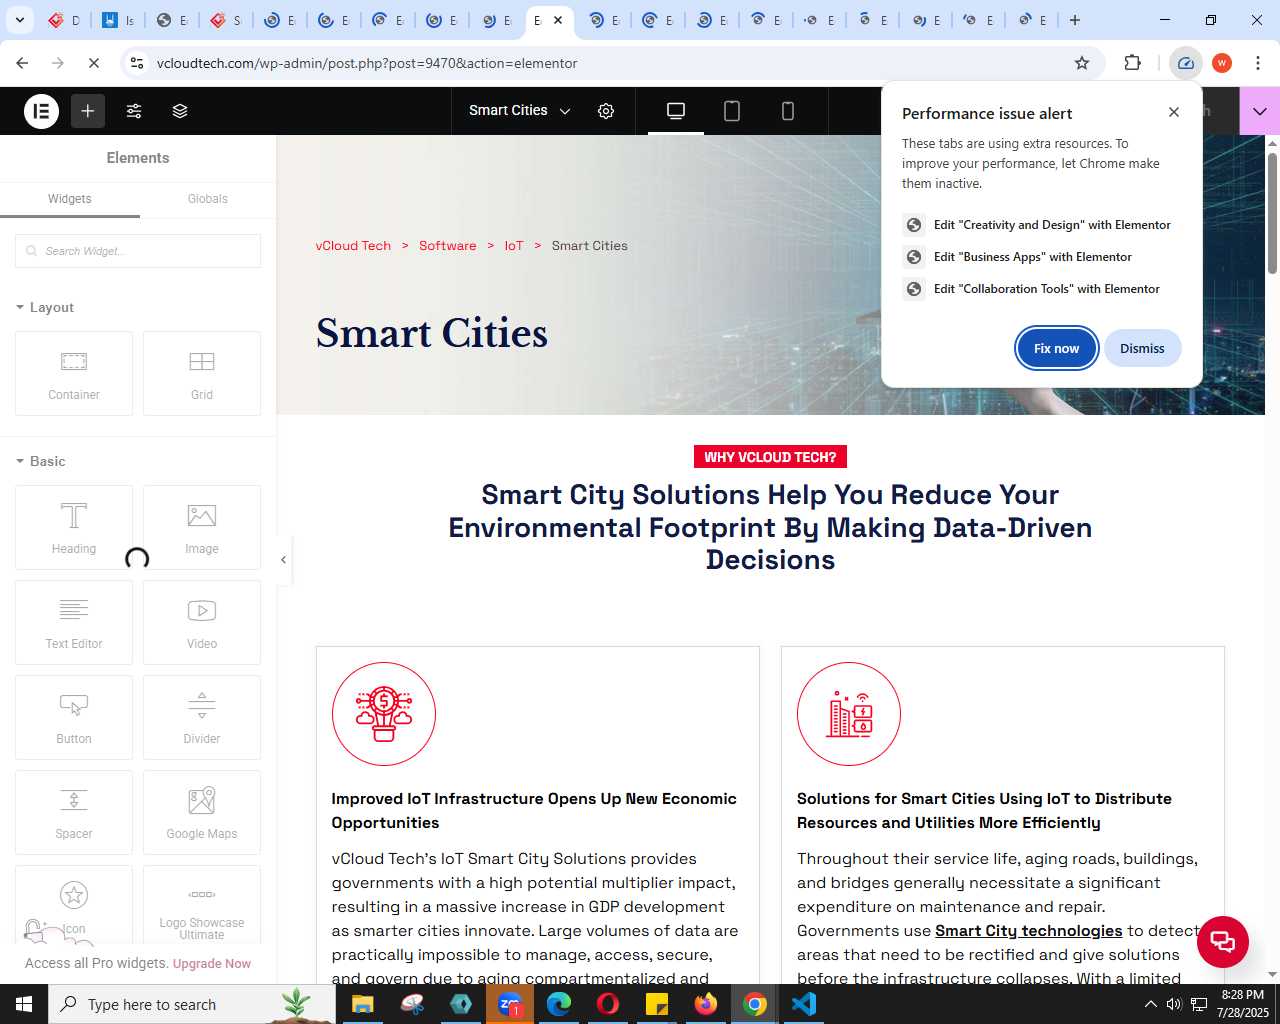This screenshot has width=1280, height=1024.
Task: Show hidden system tray icons
Action: tap(1150, 1004)
